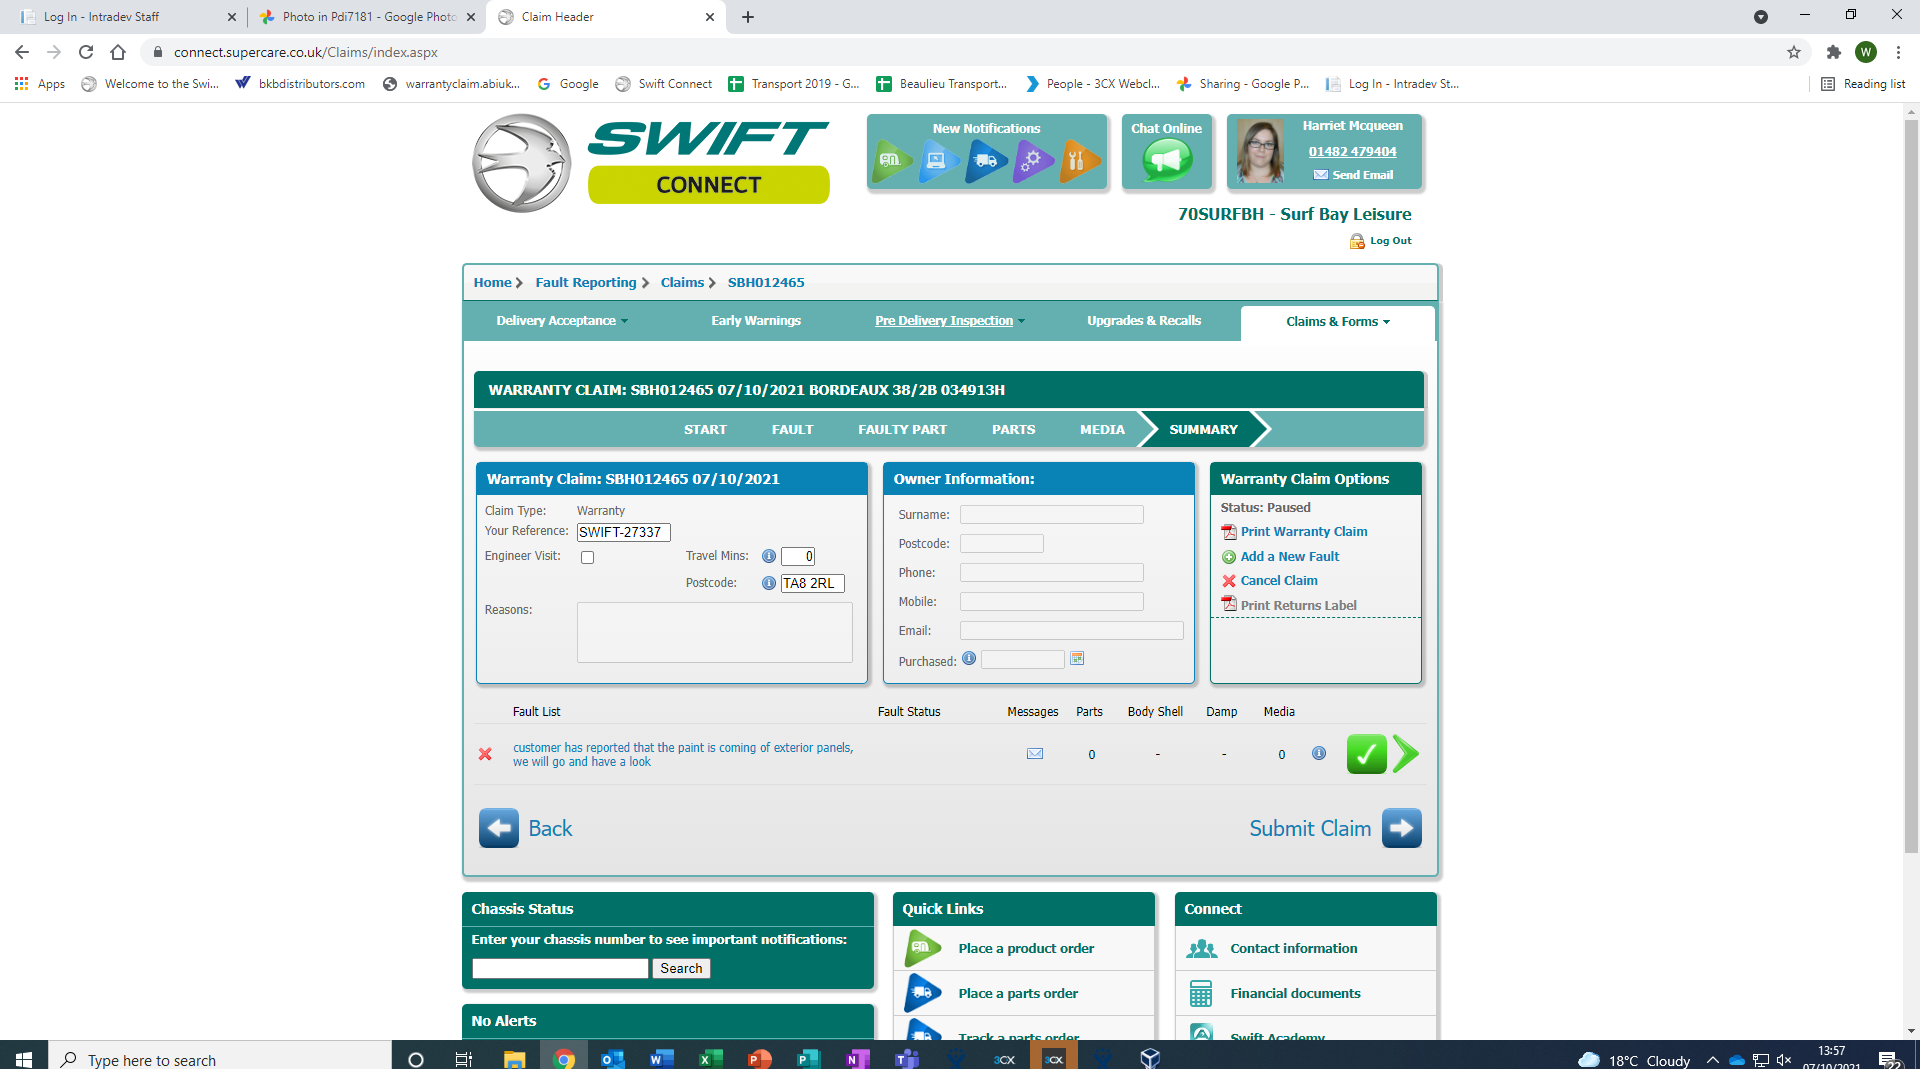Click the purple gear notification icon
This screenshot has height=1069, width=1920.
pyautogui.click(x=1032, y=161)
